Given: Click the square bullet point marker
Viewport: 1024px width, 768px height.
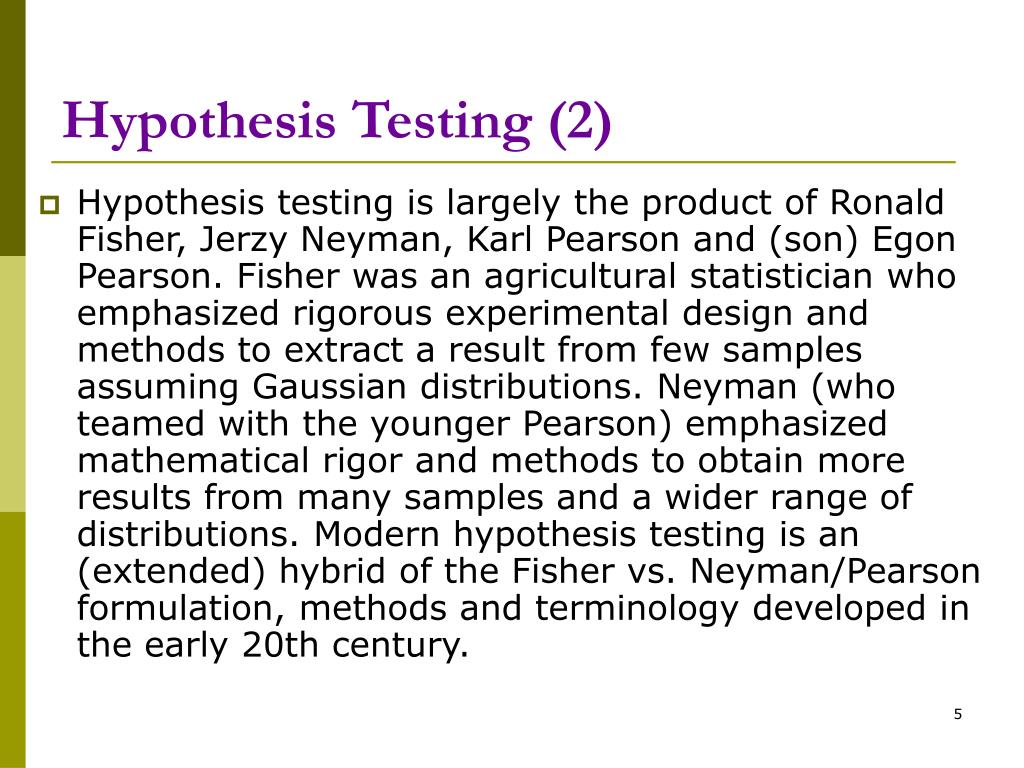Looking at the screenshot, I should click(x=49, y=205).
